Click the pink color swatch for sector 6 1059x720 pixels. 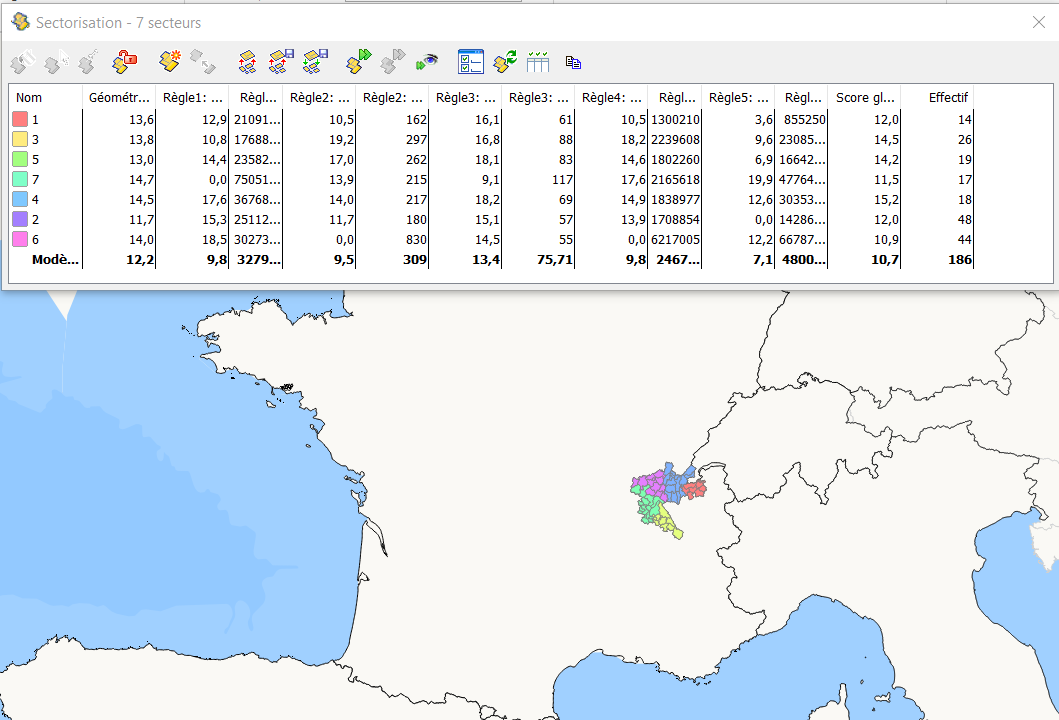pyautogui.click(x=20, y=239)
